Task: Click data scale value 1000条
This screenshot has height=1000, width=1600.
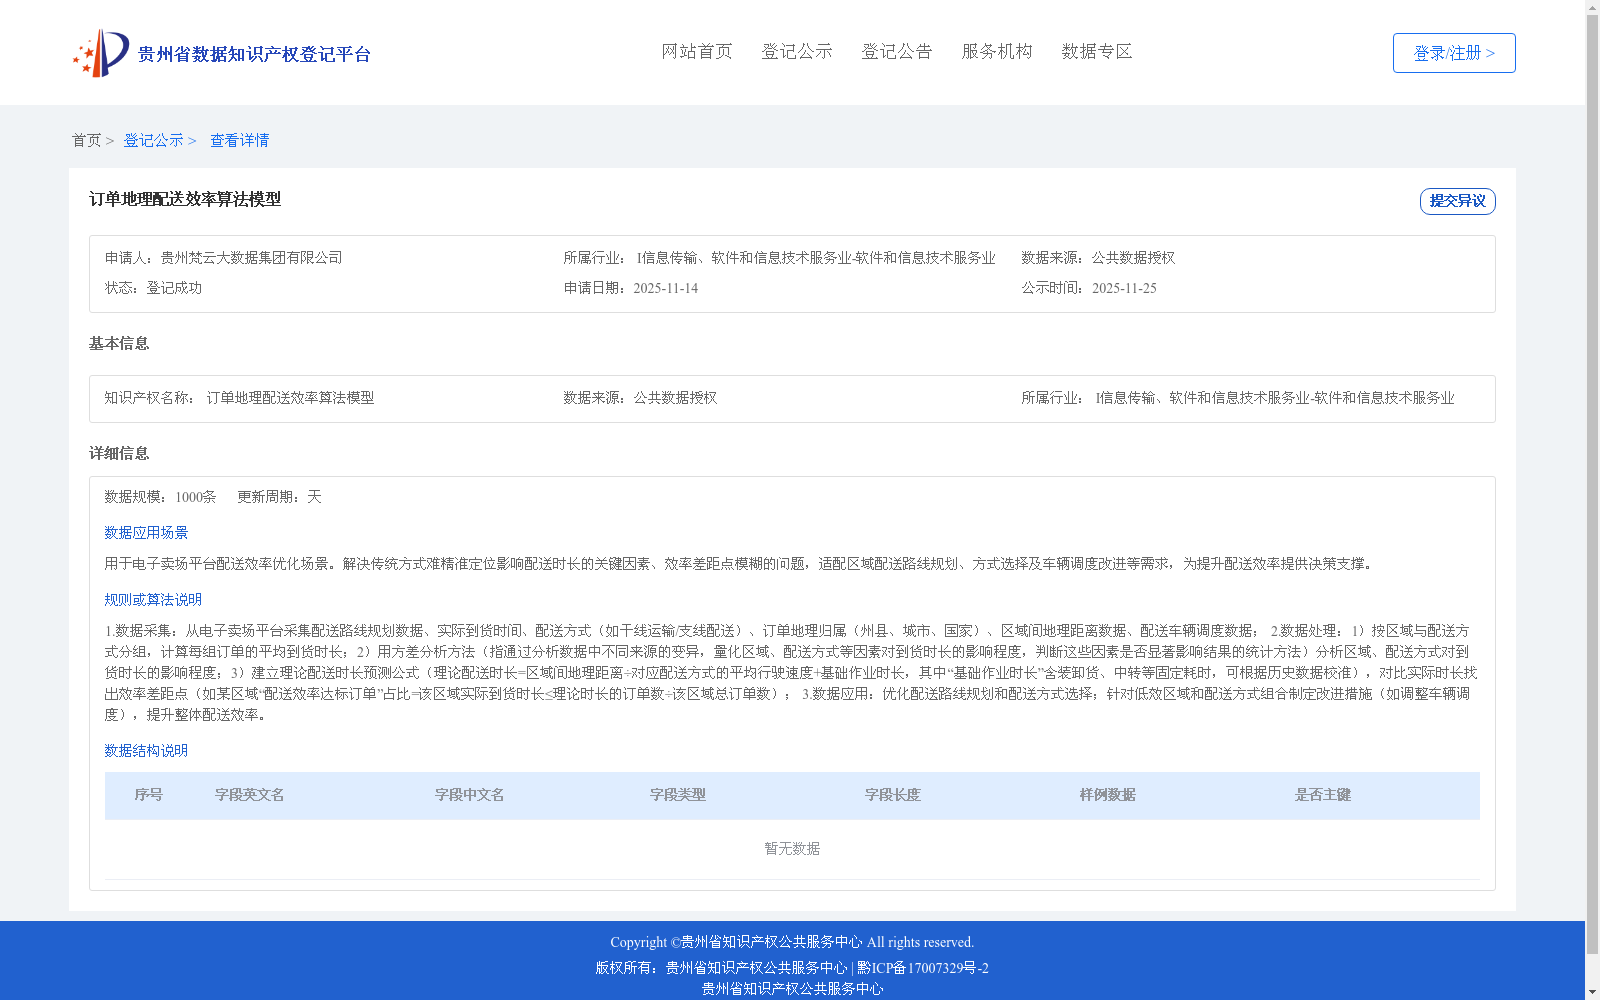Action: [196, 497]
